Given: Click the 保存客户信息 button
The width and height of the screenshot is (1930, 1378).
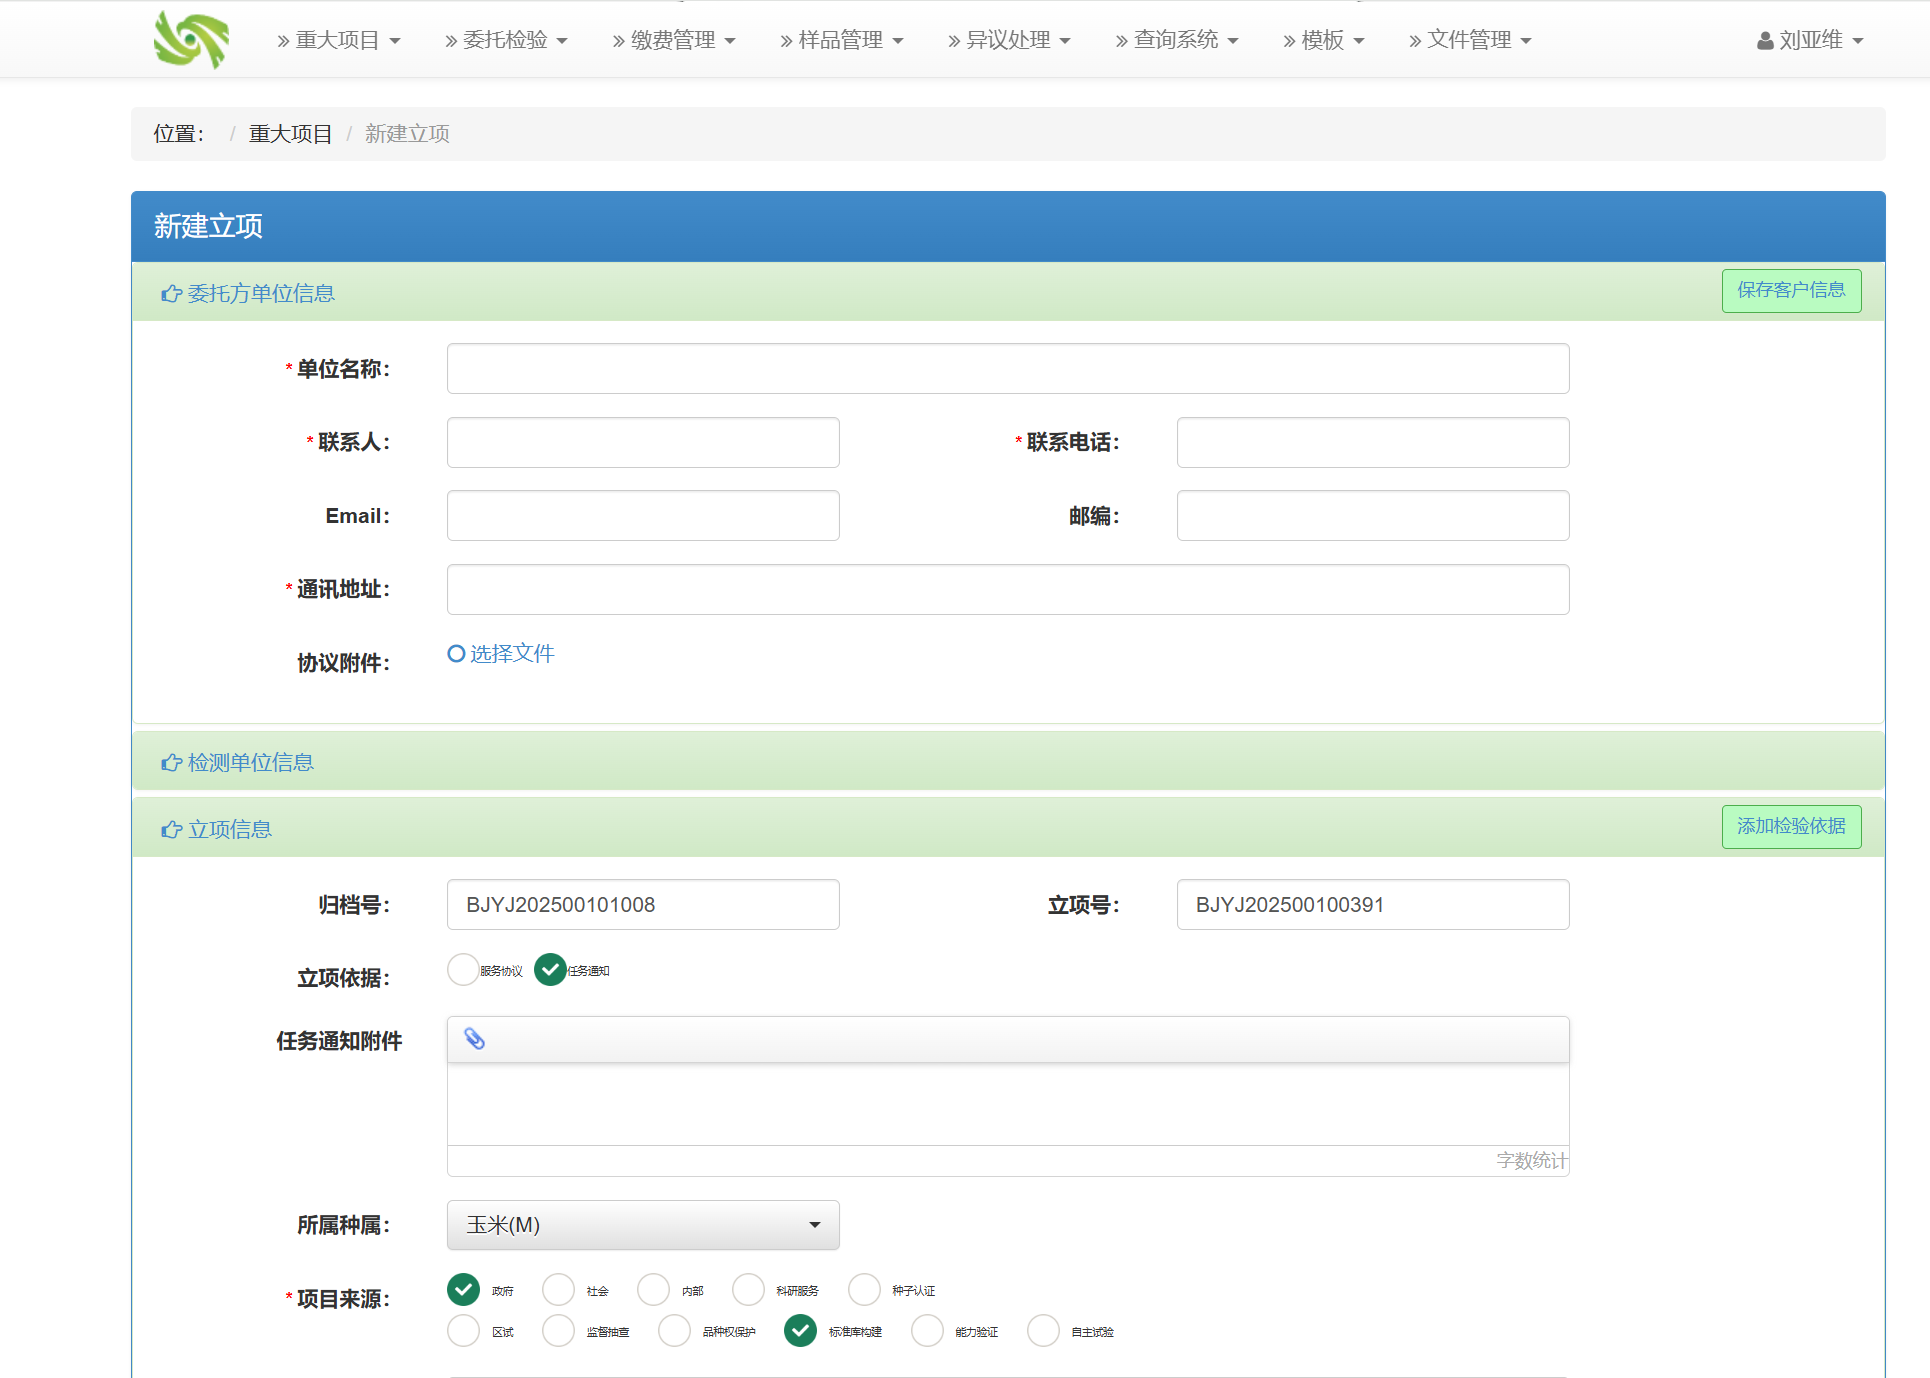Looking at the screenshot, I should tap(1791, 290).
